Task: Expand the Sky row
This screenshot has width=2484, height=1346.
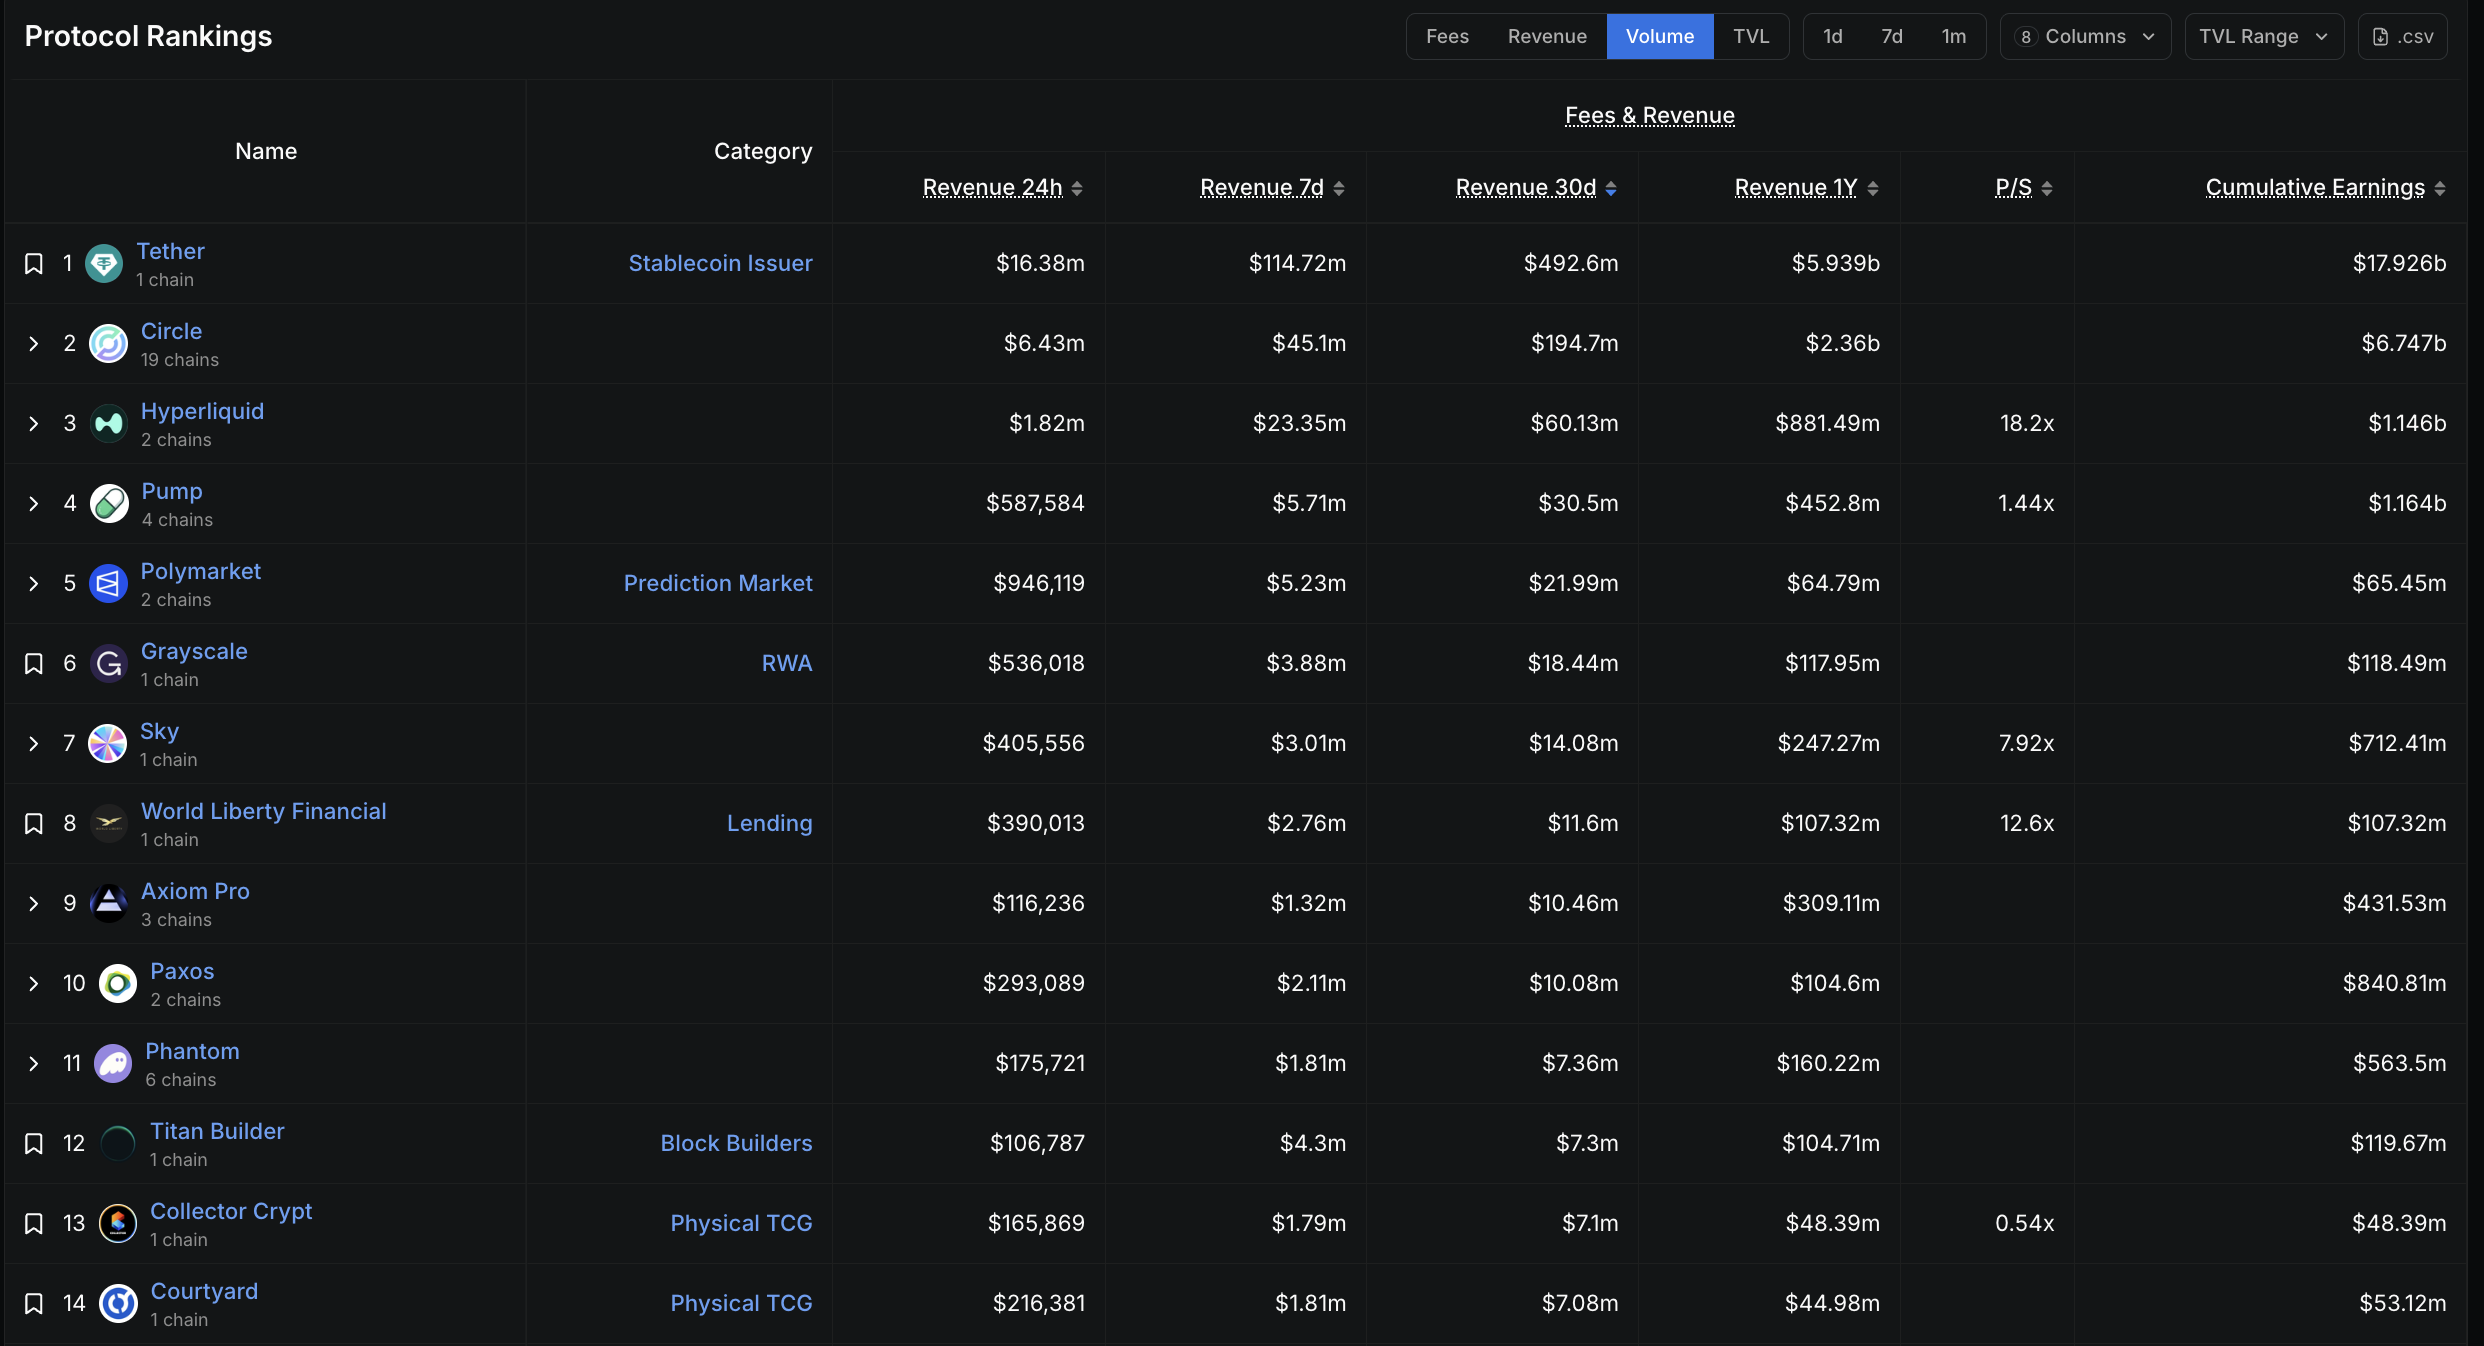Action: 34,744
